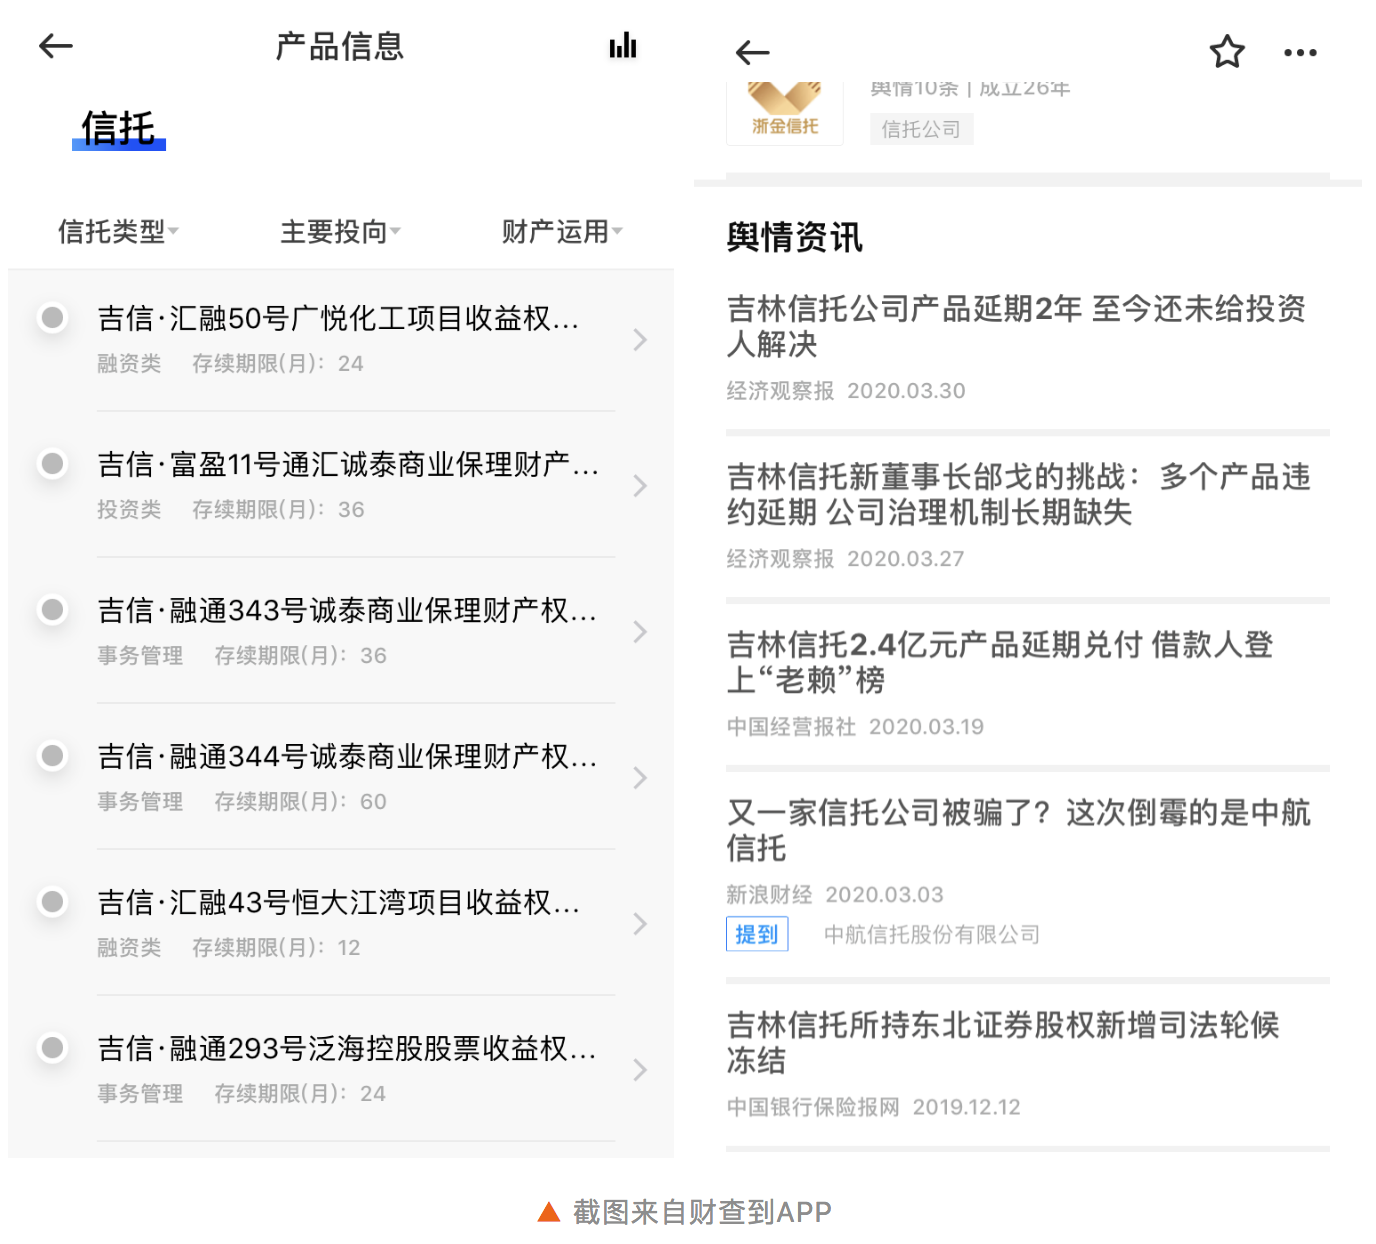
Task: Tap 舆情资讯 section heading
Action: (794, 238)
